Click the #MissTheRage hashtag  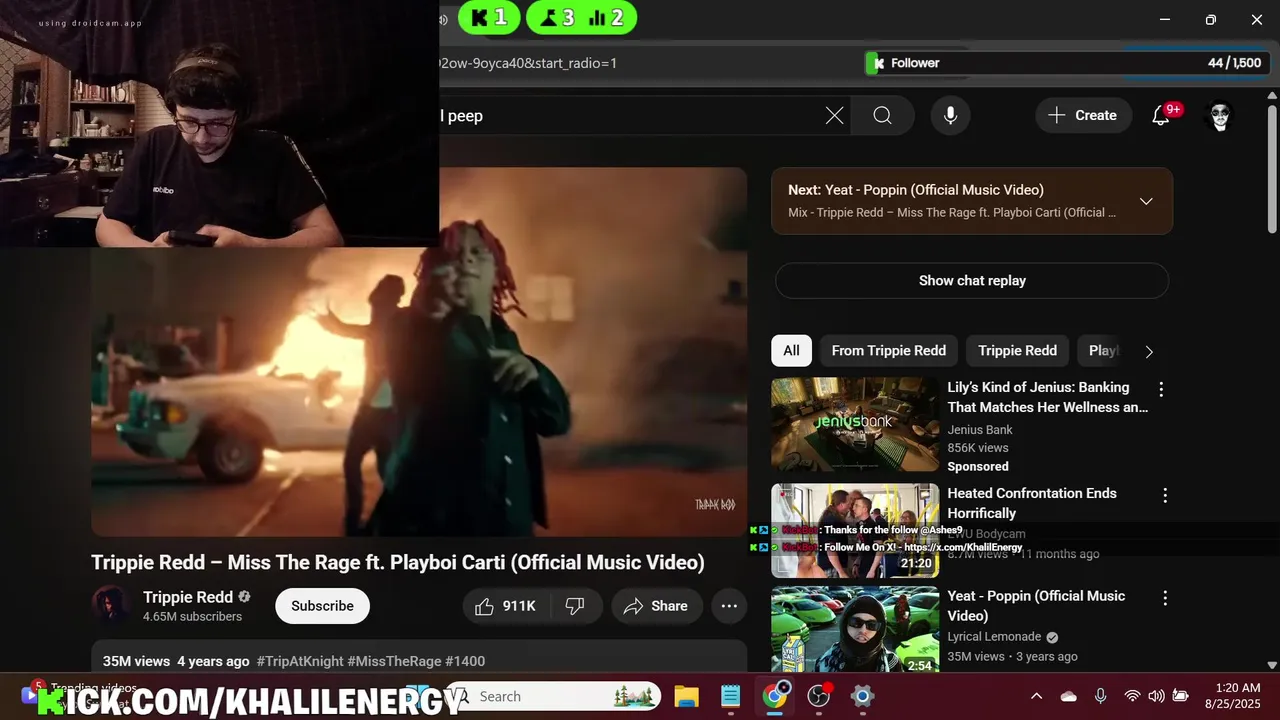(x=394, y=661)
